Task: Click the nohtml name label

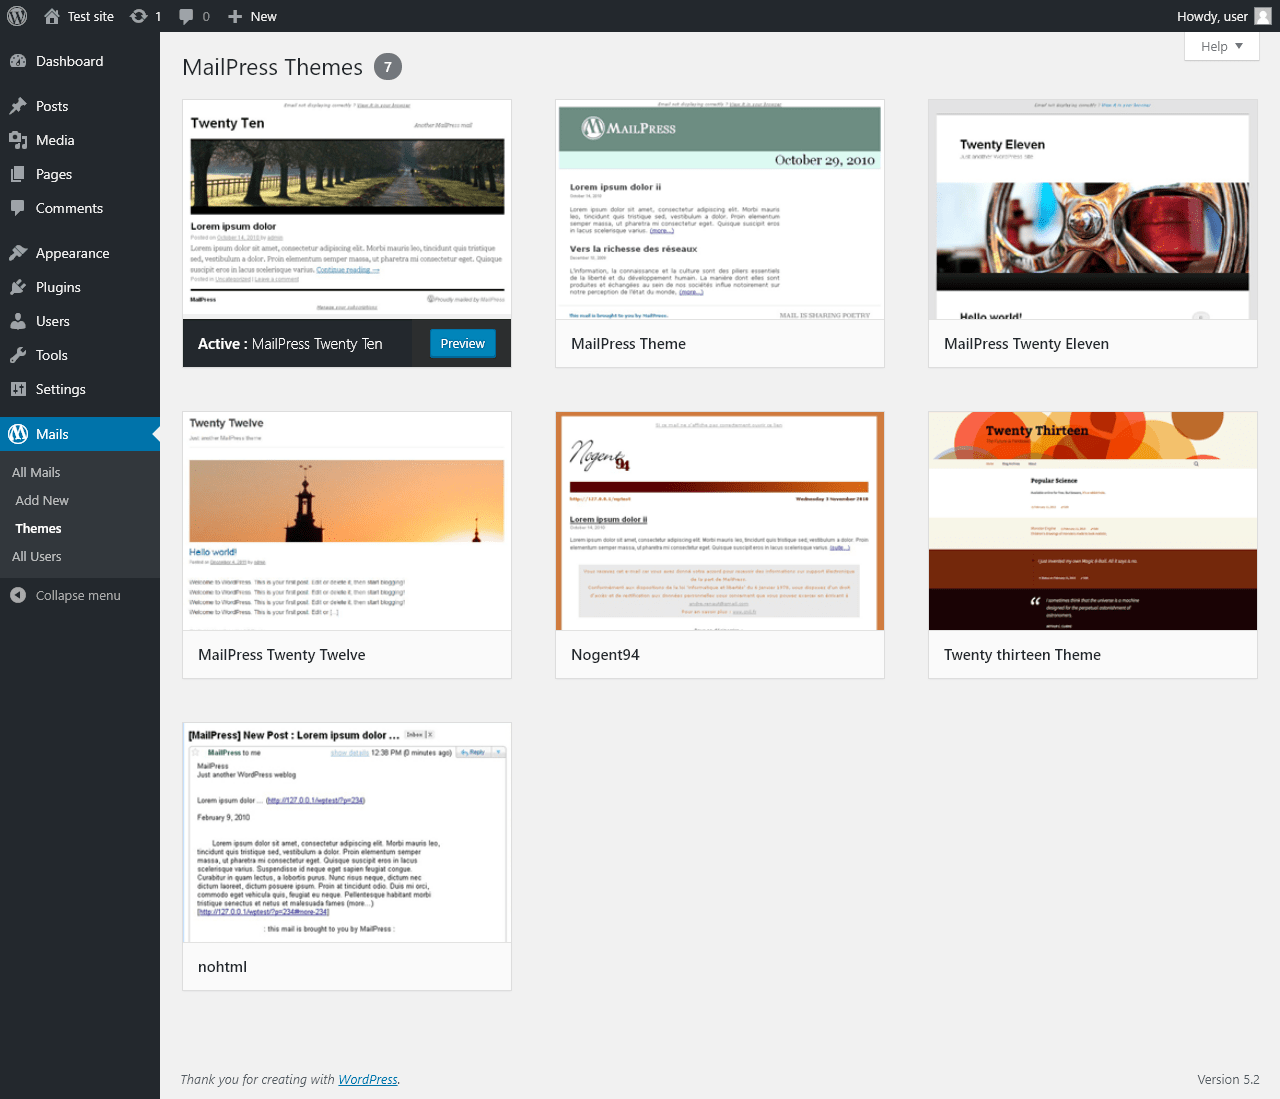Action: point(222,967)
